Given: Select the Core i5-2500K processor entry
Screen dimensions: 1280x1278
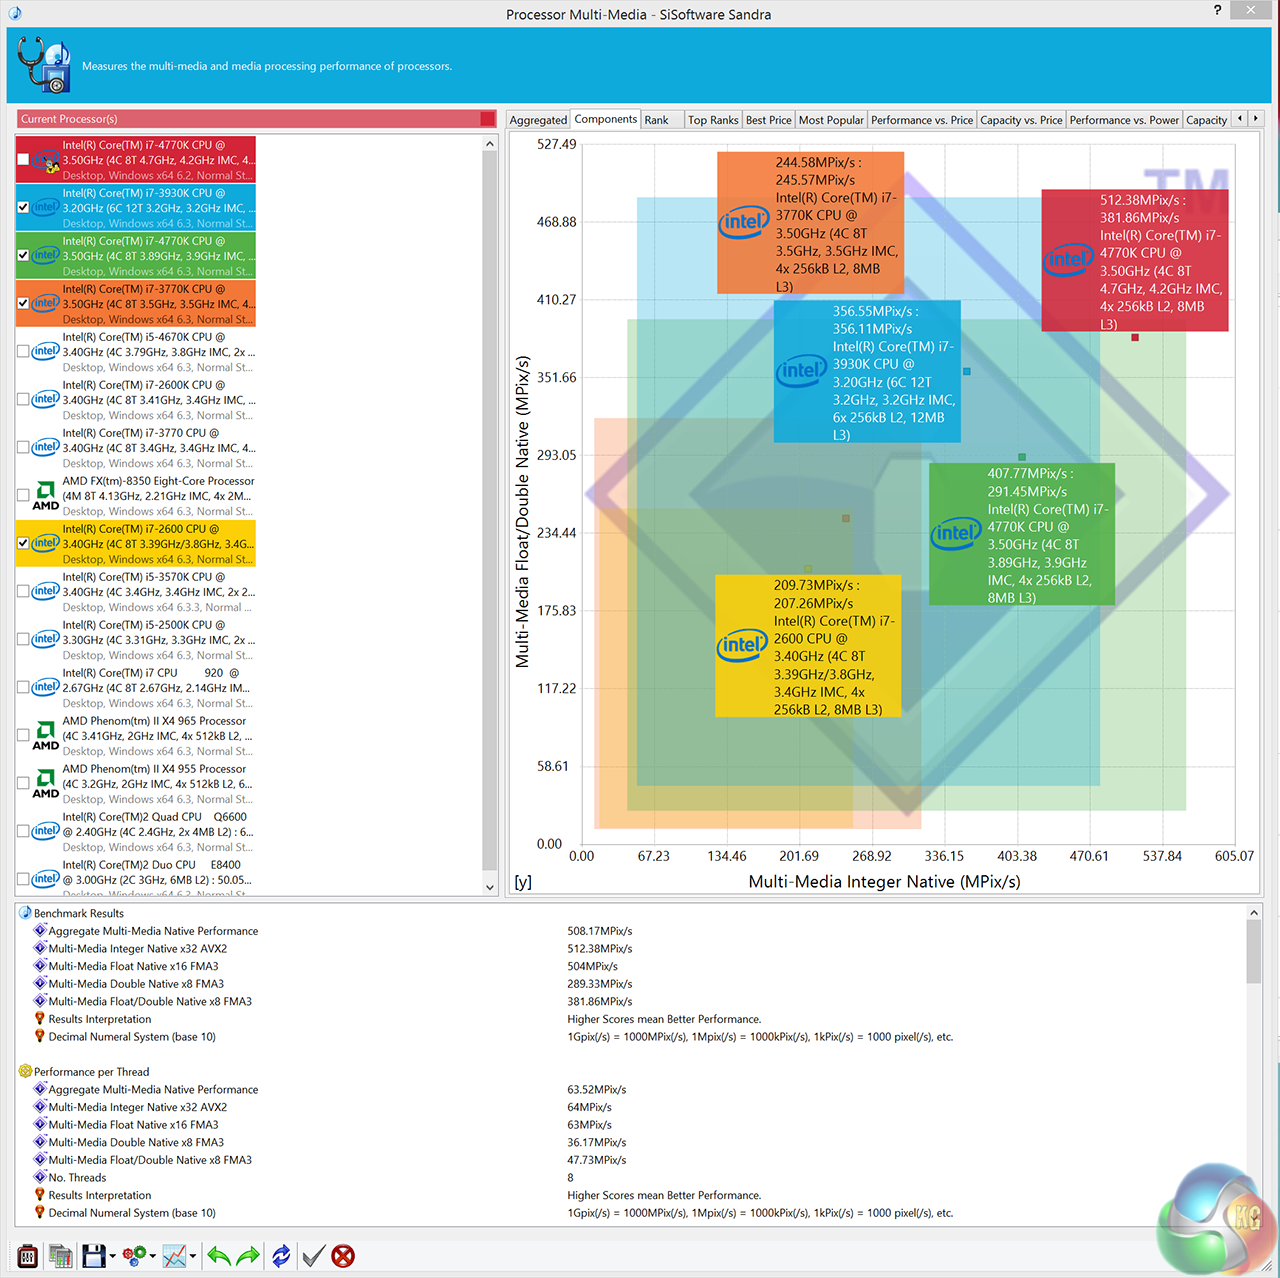Looking at the screenshot, I should (x=136, y=640).
